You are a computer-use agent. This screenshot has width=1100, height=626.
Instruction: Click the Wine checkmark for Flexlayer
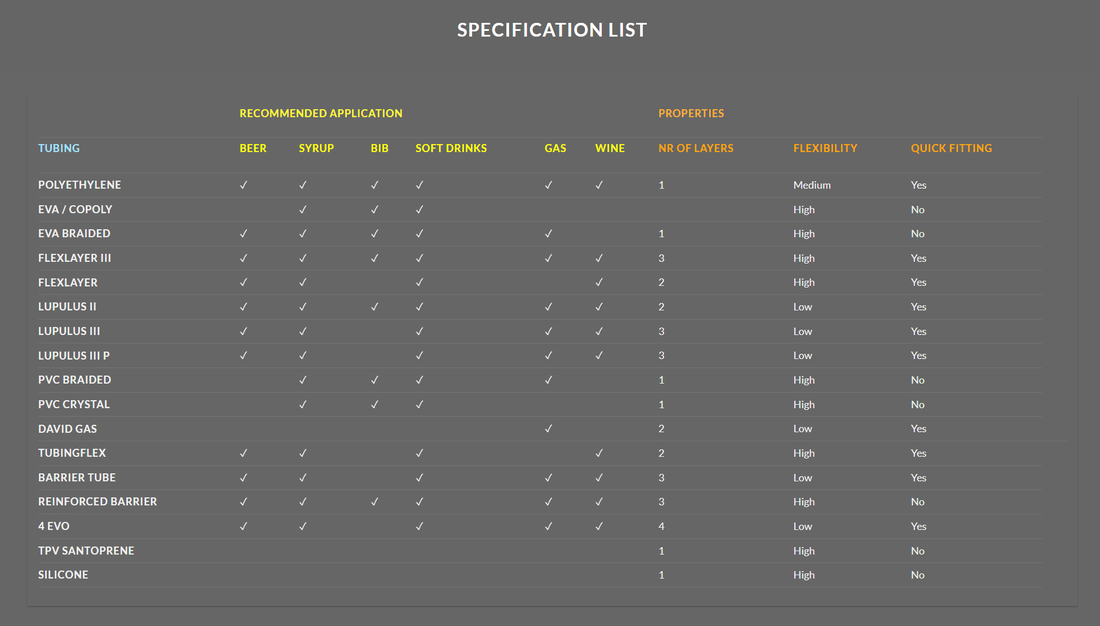click(x=599, y=283)
